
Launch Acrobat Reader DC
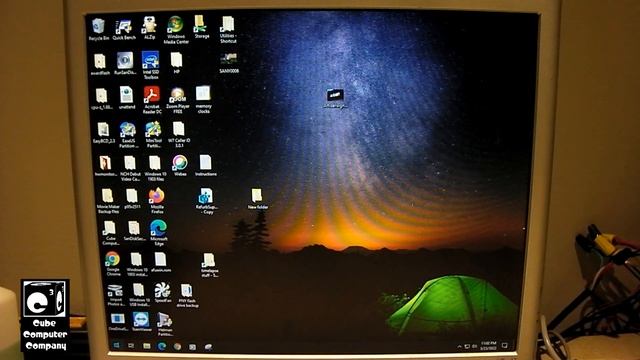click(152, 100)
